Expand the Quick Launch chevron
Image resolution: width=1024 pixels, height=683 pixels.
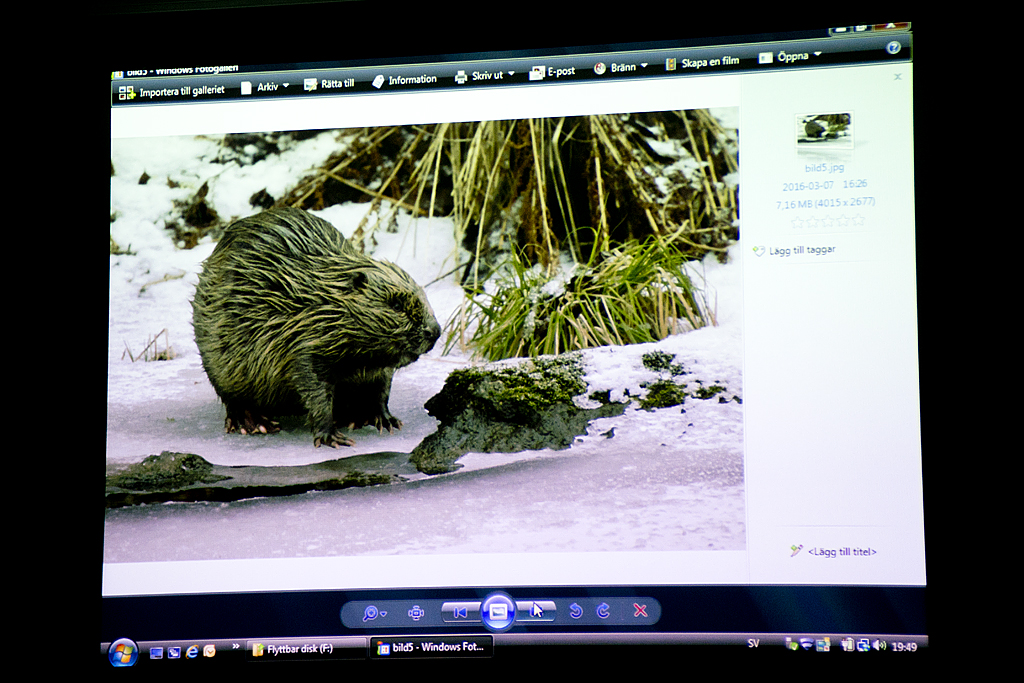235,646
